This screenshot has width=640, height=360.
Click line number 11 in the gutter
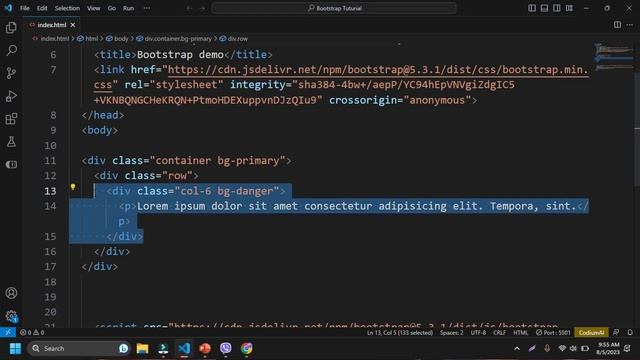(50, 160)
